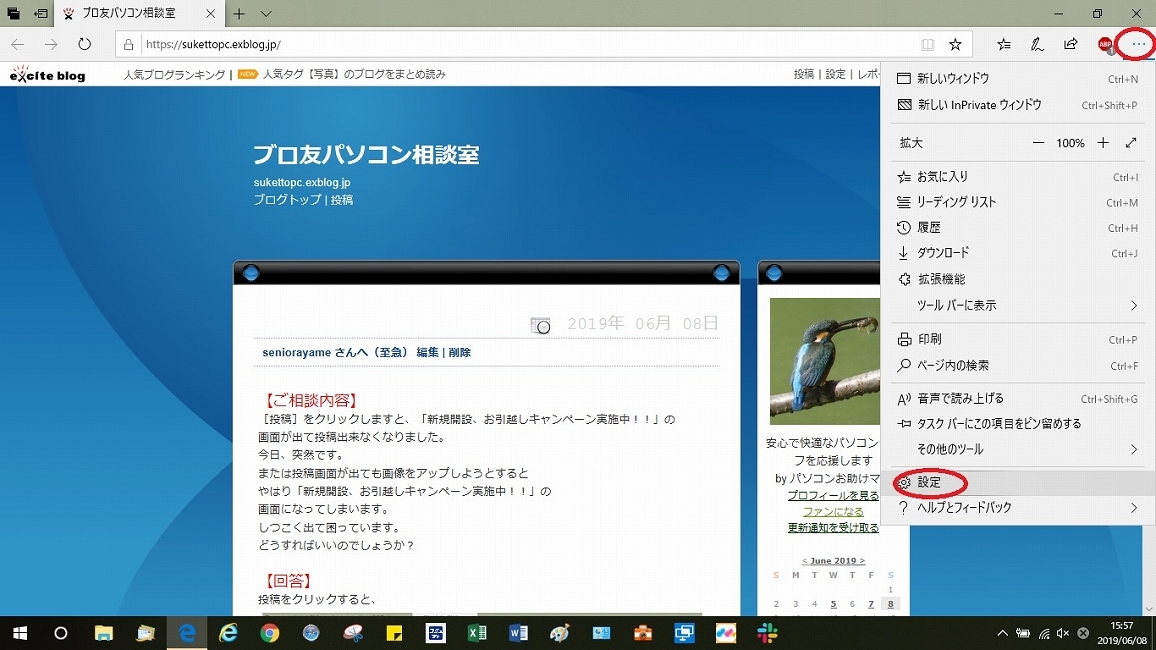The width and height of the screenshot is (1156, 650).
Task: Show set-aside tabs icon at top left
Action: point(13,13)
